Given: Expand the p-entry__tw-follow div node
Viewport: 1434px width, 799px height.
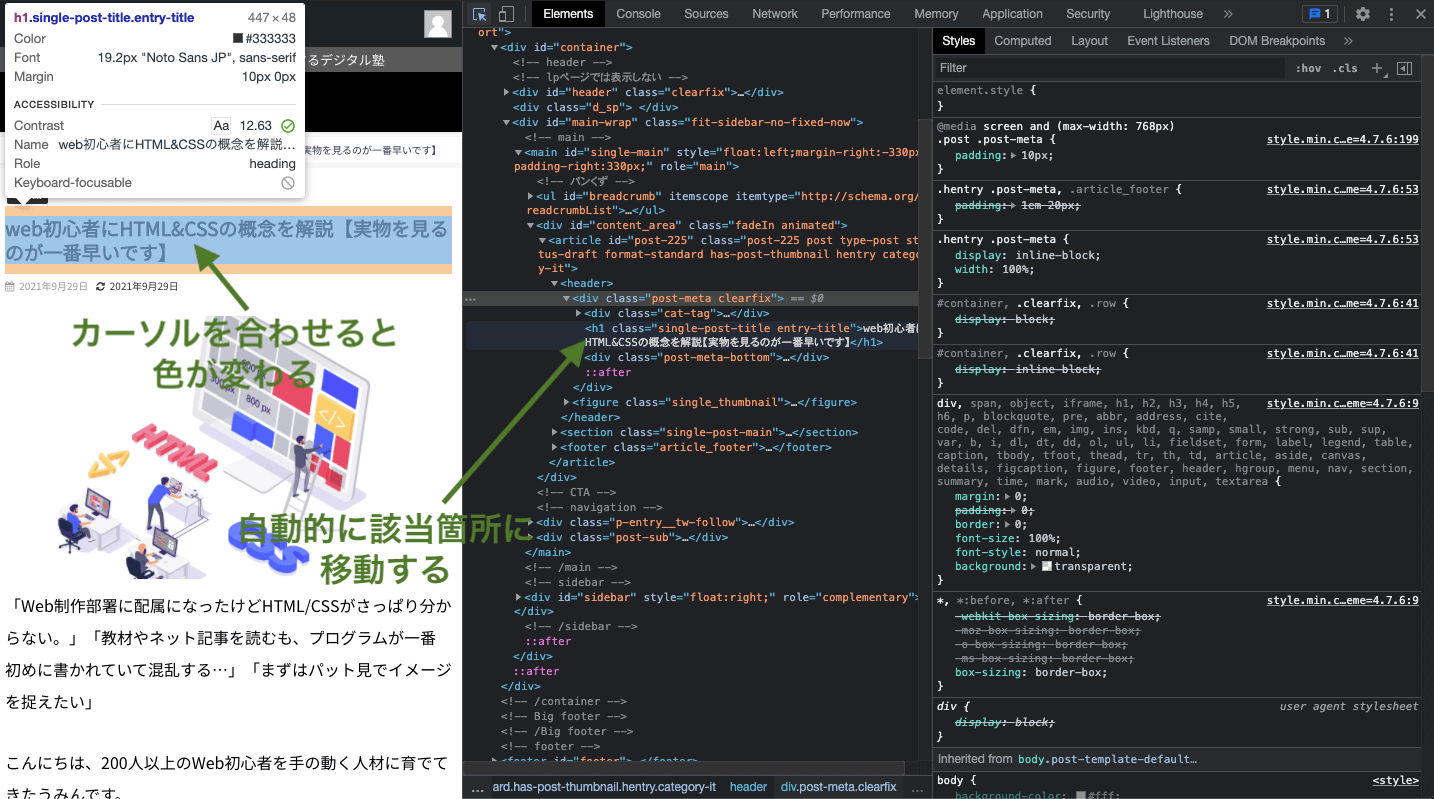Looking at the screenshot, I should 531,522.
